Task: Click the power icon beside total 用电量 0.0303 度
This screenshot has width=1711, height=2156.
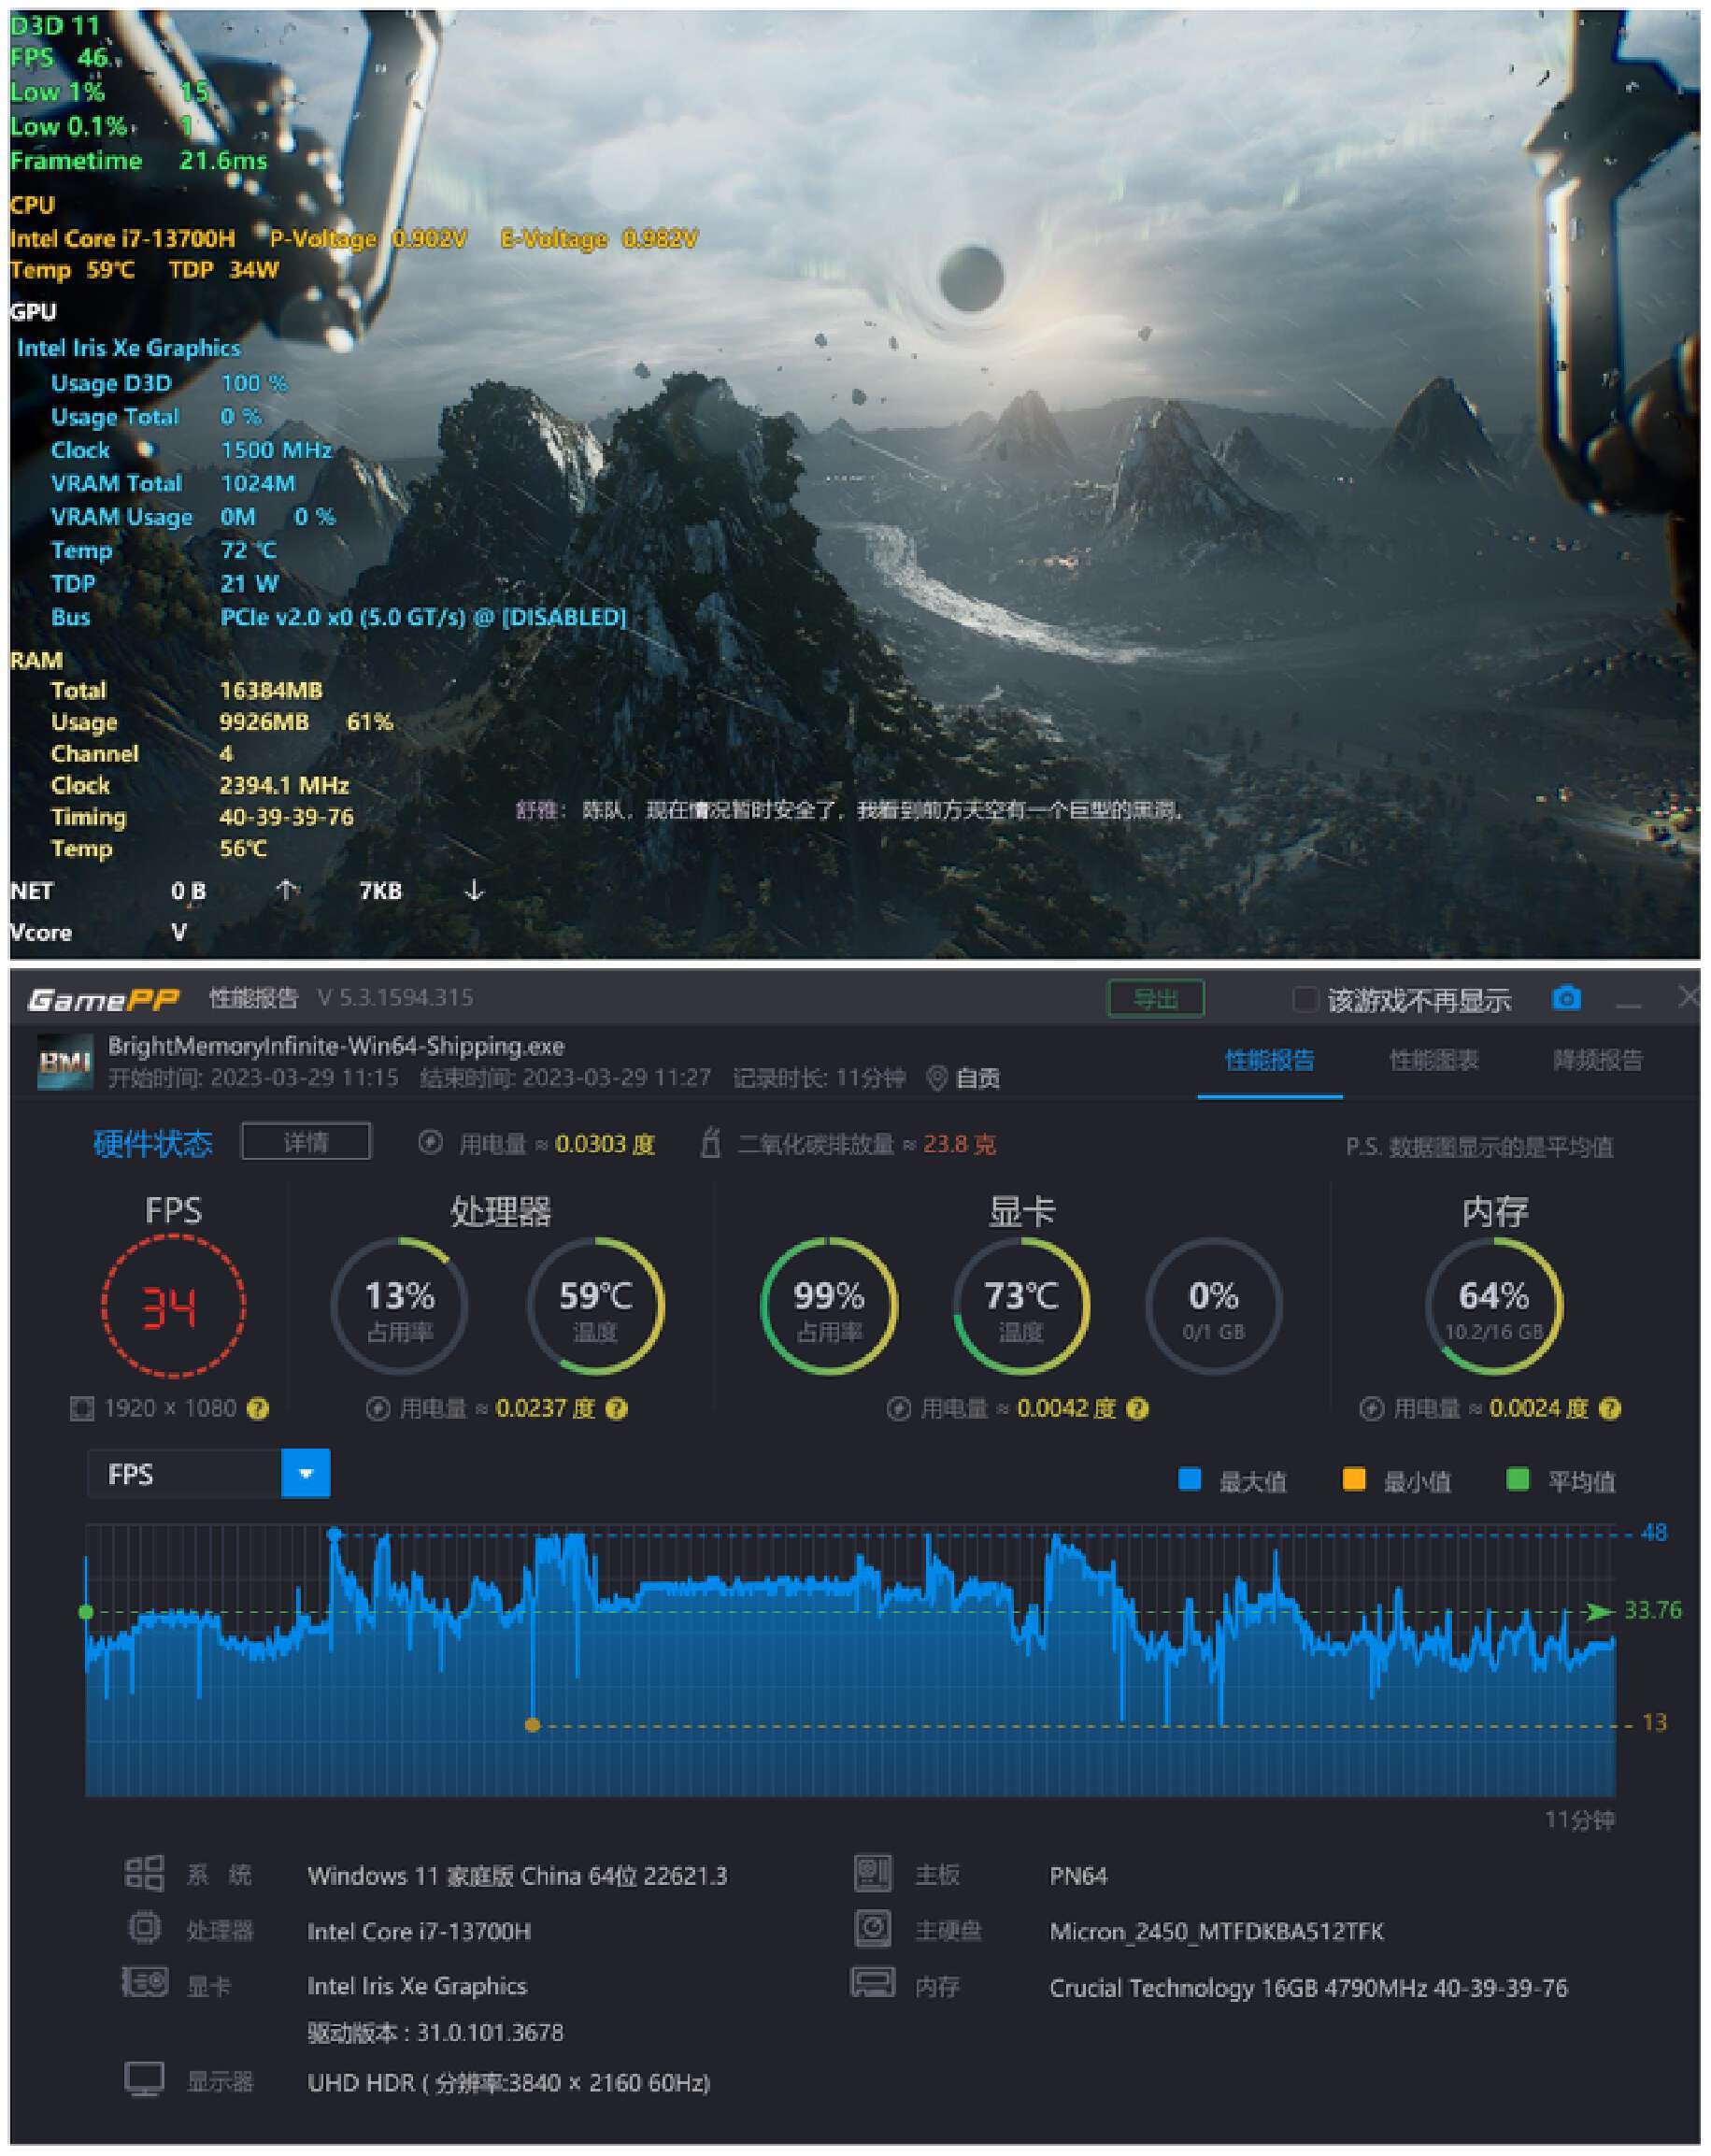Action: tap(430, 1143)
